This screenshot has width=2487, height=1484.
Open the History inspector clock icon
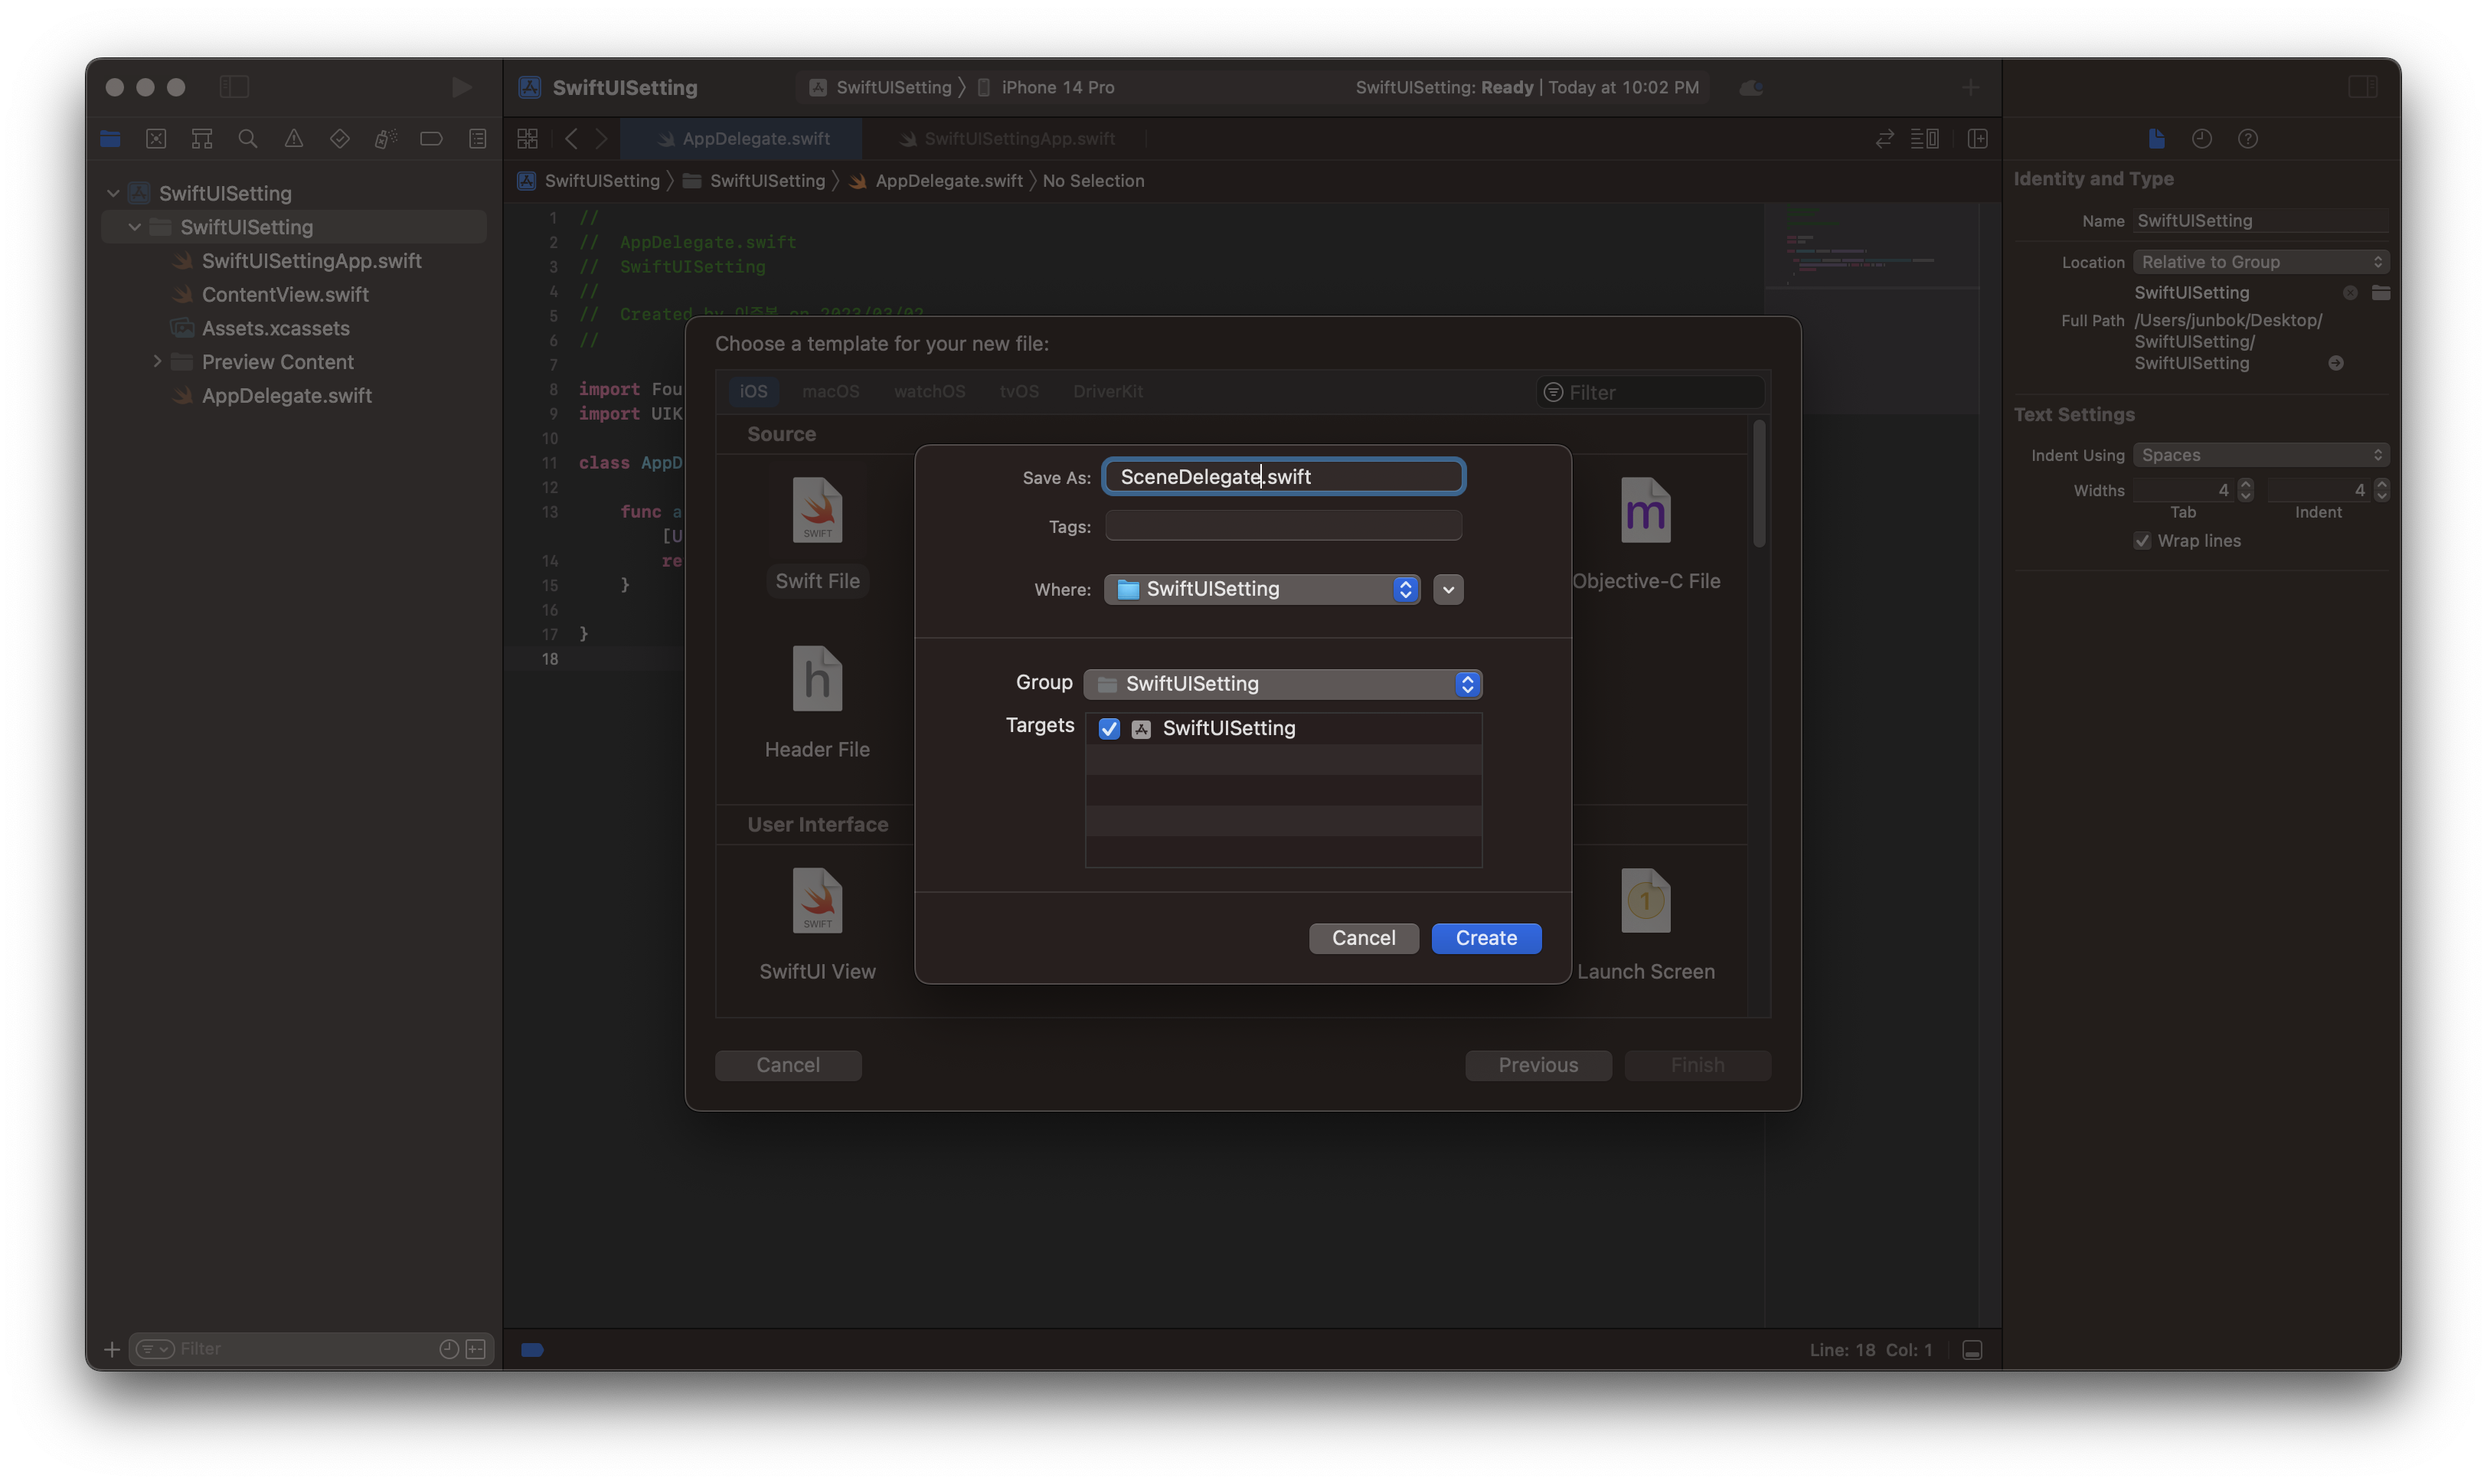[2201, 139]
